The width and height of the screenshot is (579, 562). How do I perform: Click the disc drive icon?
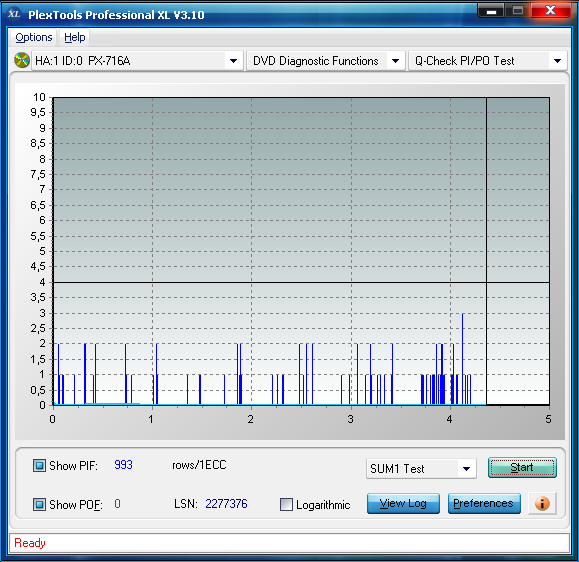coord(22,60)
